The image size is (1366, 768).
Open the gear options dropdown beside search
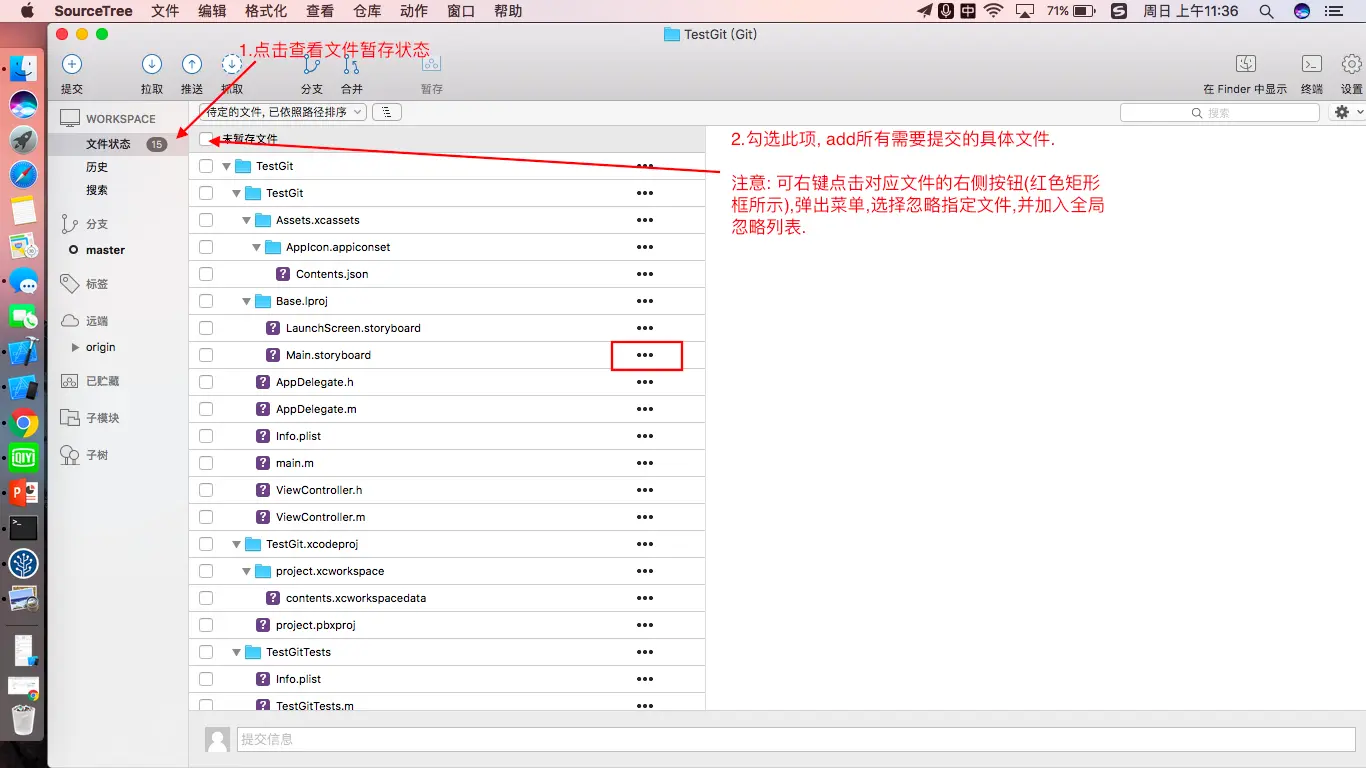click(x=1348, y=113)
